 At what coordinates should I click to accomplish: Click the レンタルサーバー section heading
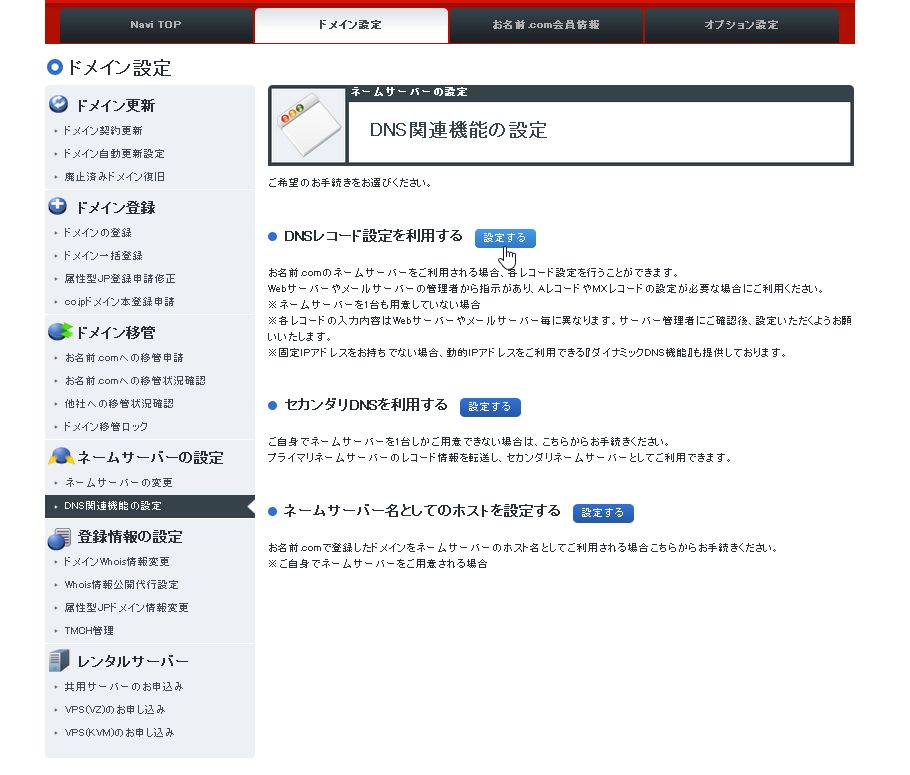[133, 661]
